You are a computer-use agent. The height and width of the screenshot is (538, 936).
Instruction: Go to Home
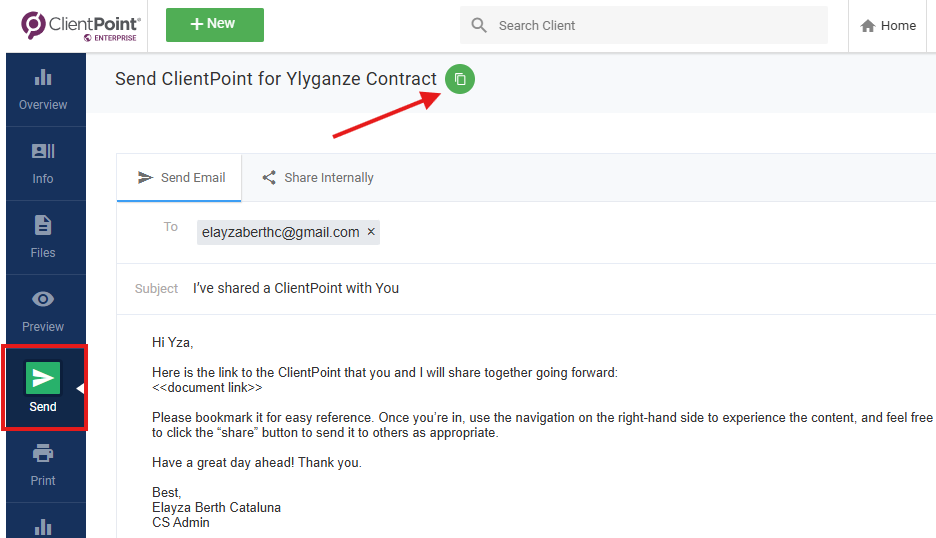click(888, 26)
